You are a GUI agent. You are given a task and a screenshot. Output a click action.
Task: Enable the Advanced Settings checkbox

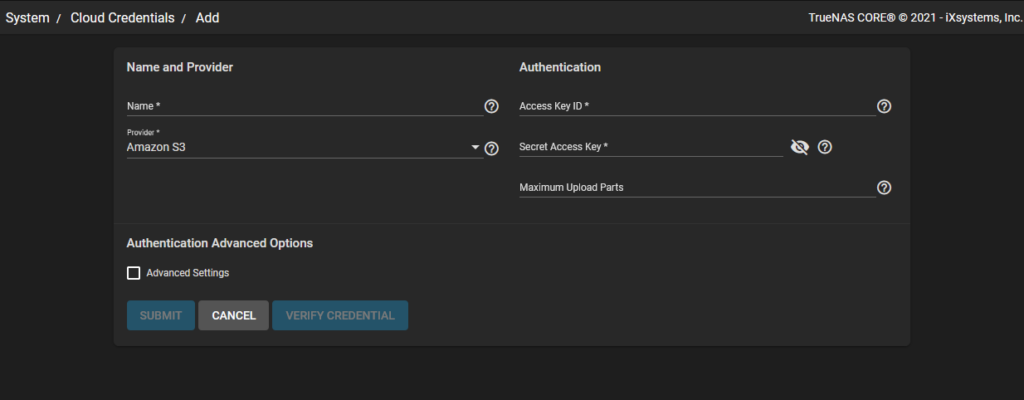(133, 273)
